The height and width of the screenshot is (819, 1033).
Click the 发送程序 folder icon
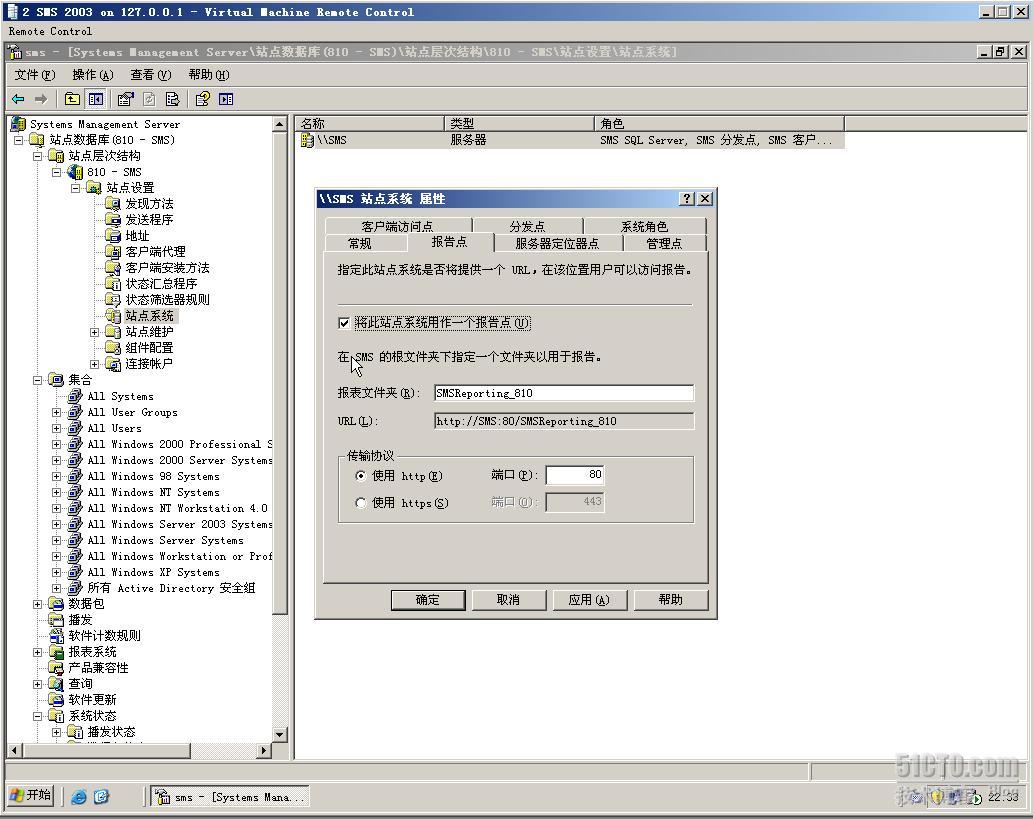click(113, 219)
